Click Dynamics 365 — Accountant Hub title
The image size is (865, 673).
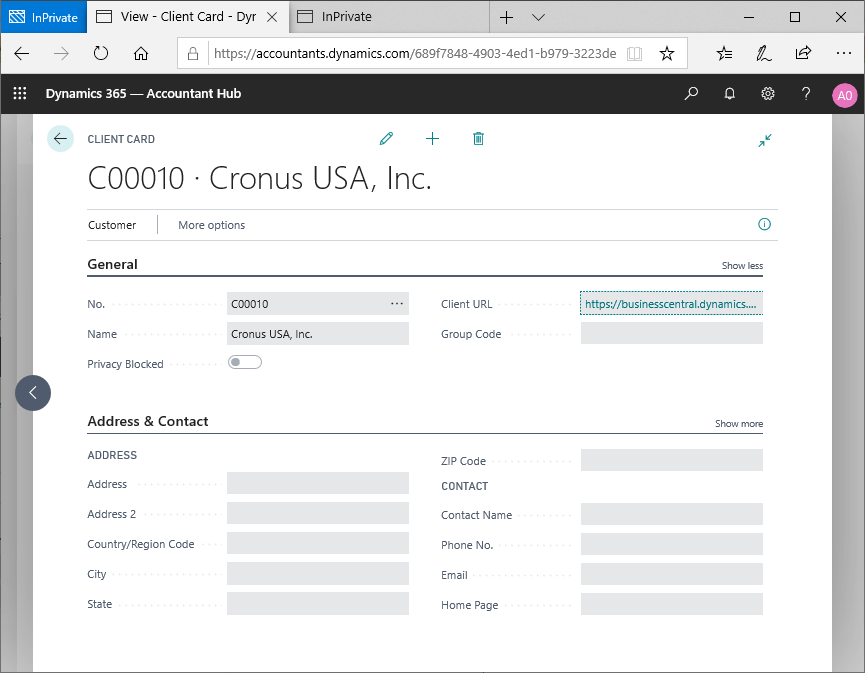pyautogui.click(x=143, y=94)
